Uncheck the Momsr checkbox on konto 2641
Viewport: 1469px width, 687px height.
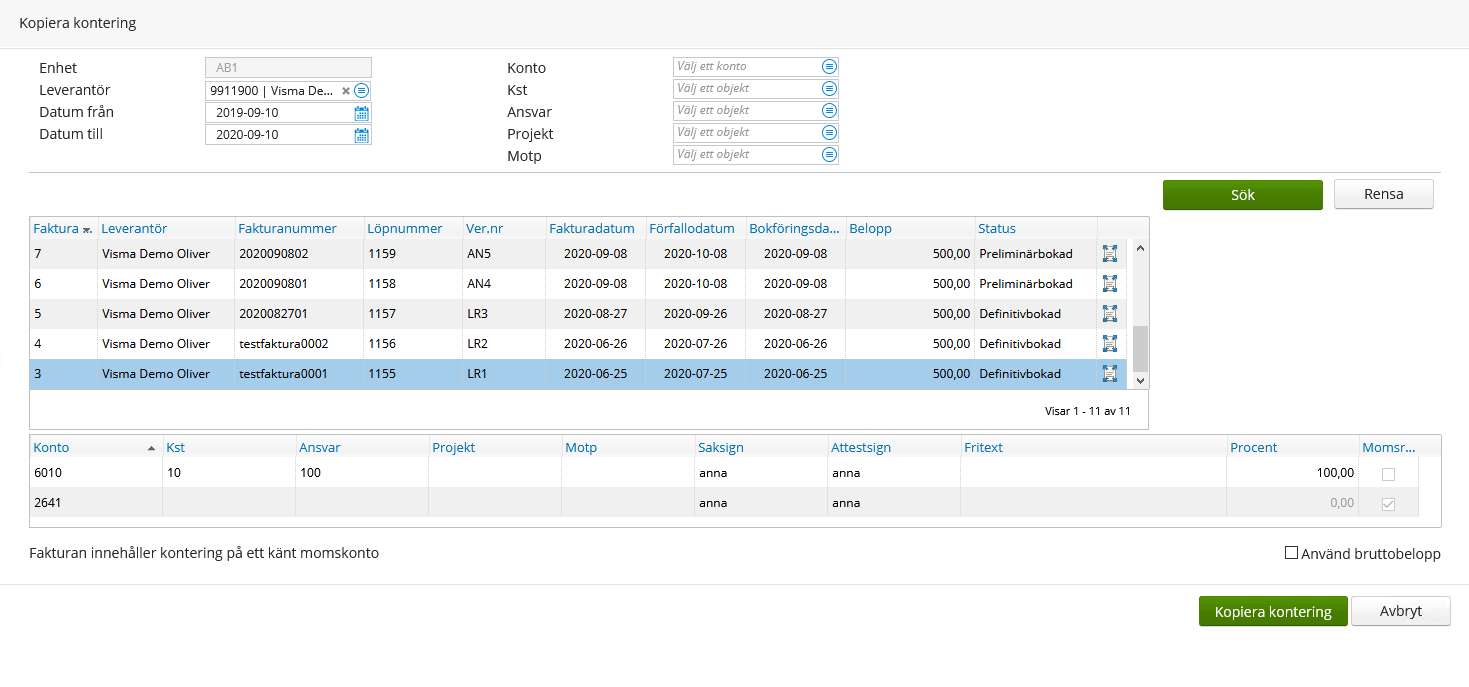pos(1388,503)
